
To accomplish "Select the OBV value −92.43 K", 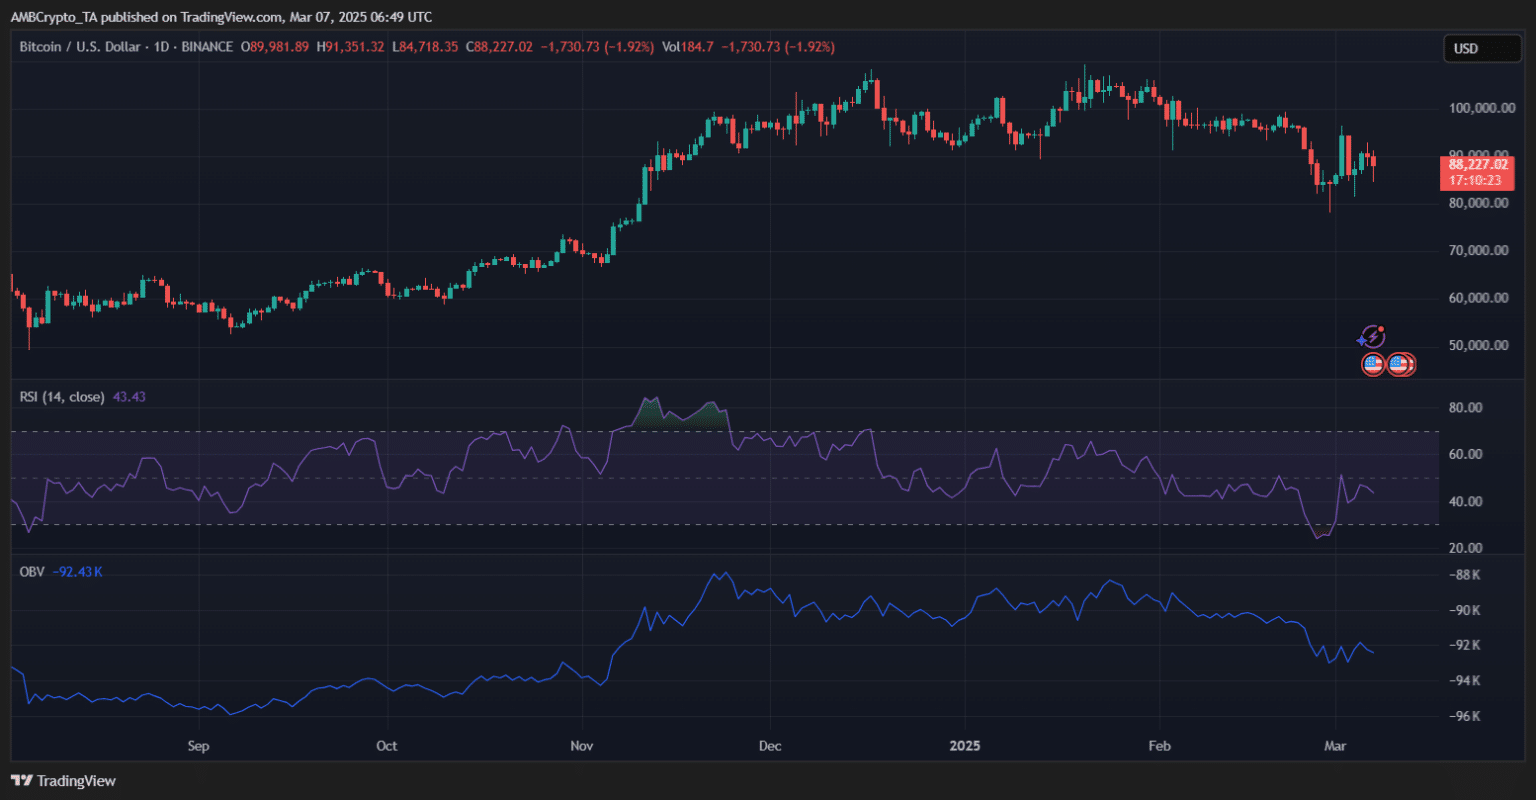I will click(77, 572).
